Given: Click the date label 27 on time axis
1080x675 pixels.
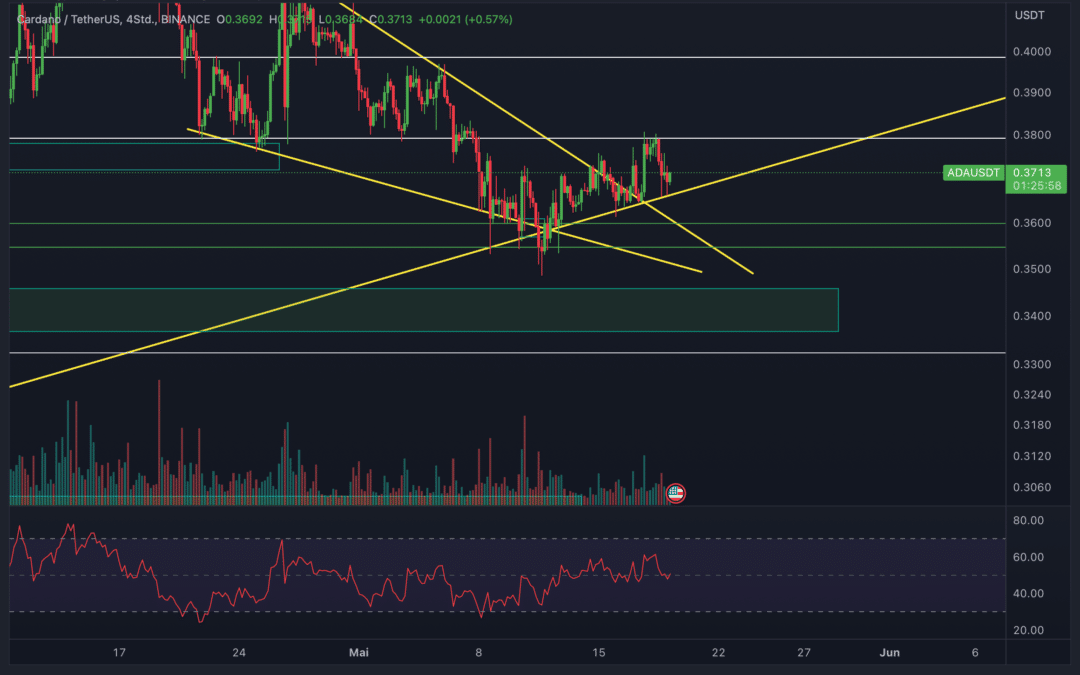Looking at the screenshot, I should [804, 652].
